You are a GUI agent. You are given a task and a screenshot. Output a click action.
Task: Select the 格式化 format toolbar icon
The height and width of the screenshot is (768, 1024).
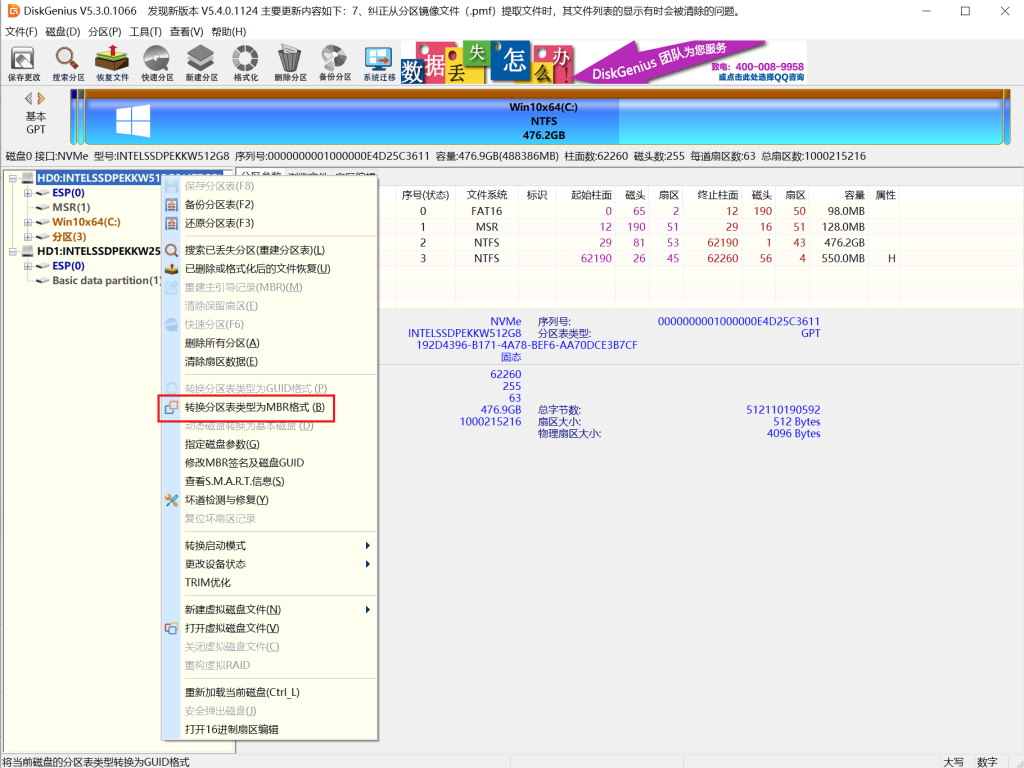[x=245, y=62]
